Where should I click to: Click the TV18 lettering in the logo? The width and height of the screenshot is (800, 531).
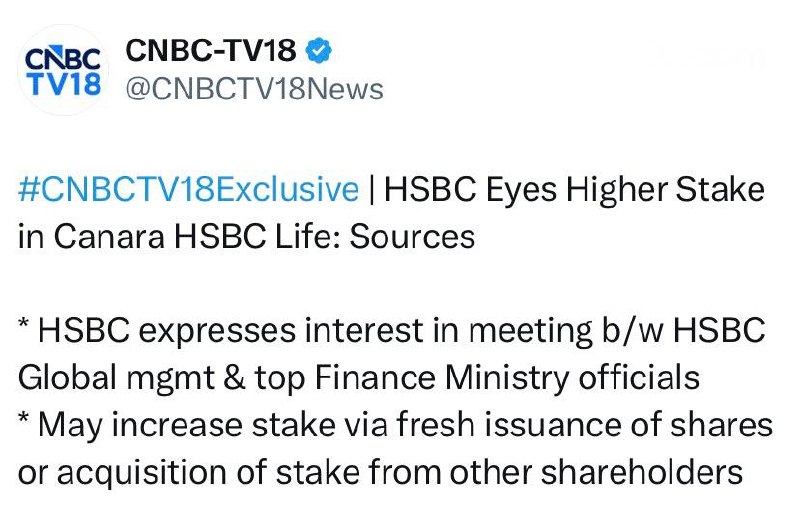point(63,84)
